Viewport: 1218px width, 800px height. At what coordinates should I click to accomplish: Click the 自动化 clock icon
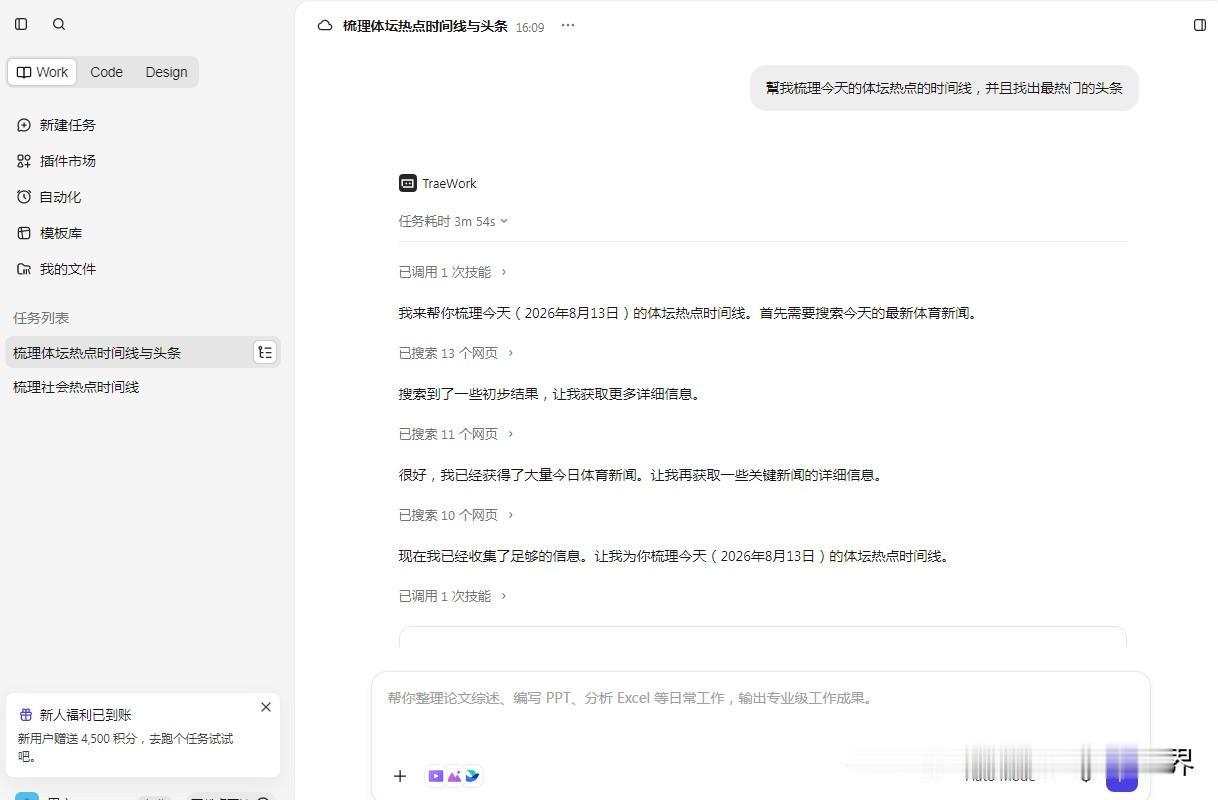[x=24, y=197]
